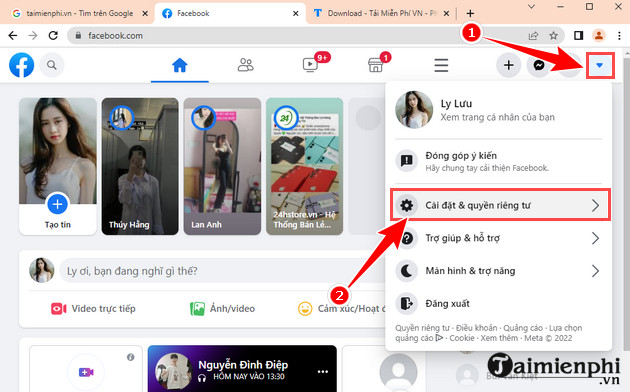Bookmark the page with the star icon
Screen dimensions: 630x392
pos(553,36)
